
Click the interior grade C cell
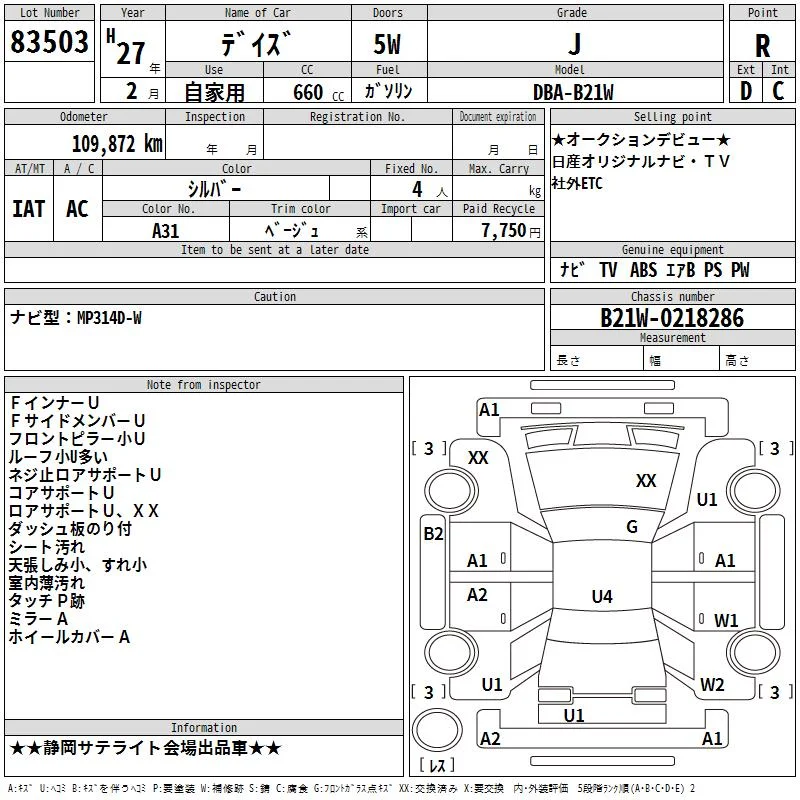(x=779, y=90)
